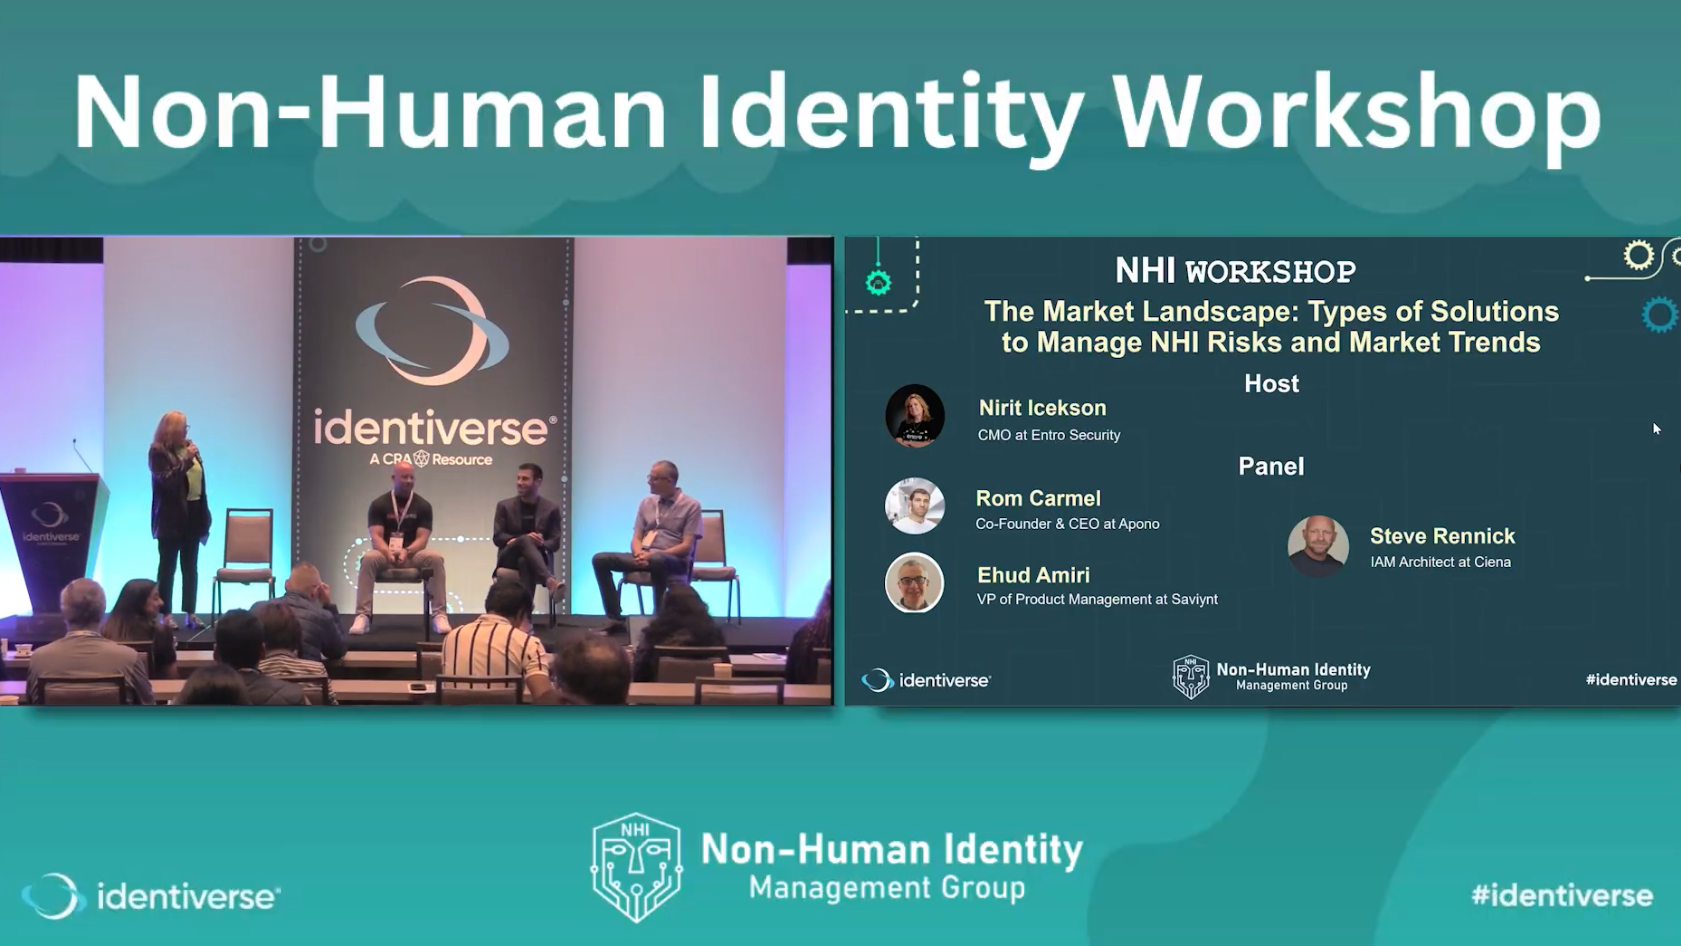Select the blue gear icon at slide's right edge

1660,313
